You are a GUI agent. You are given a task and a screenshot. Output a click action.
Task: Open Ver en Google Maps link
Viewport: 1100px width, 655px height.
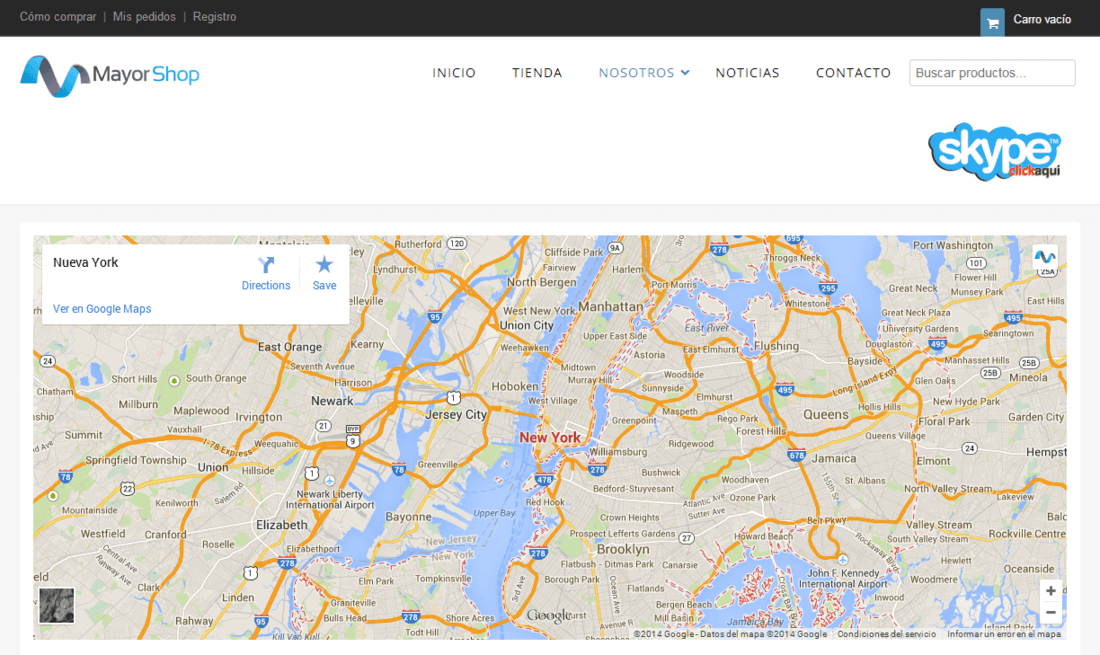(102, 309)
